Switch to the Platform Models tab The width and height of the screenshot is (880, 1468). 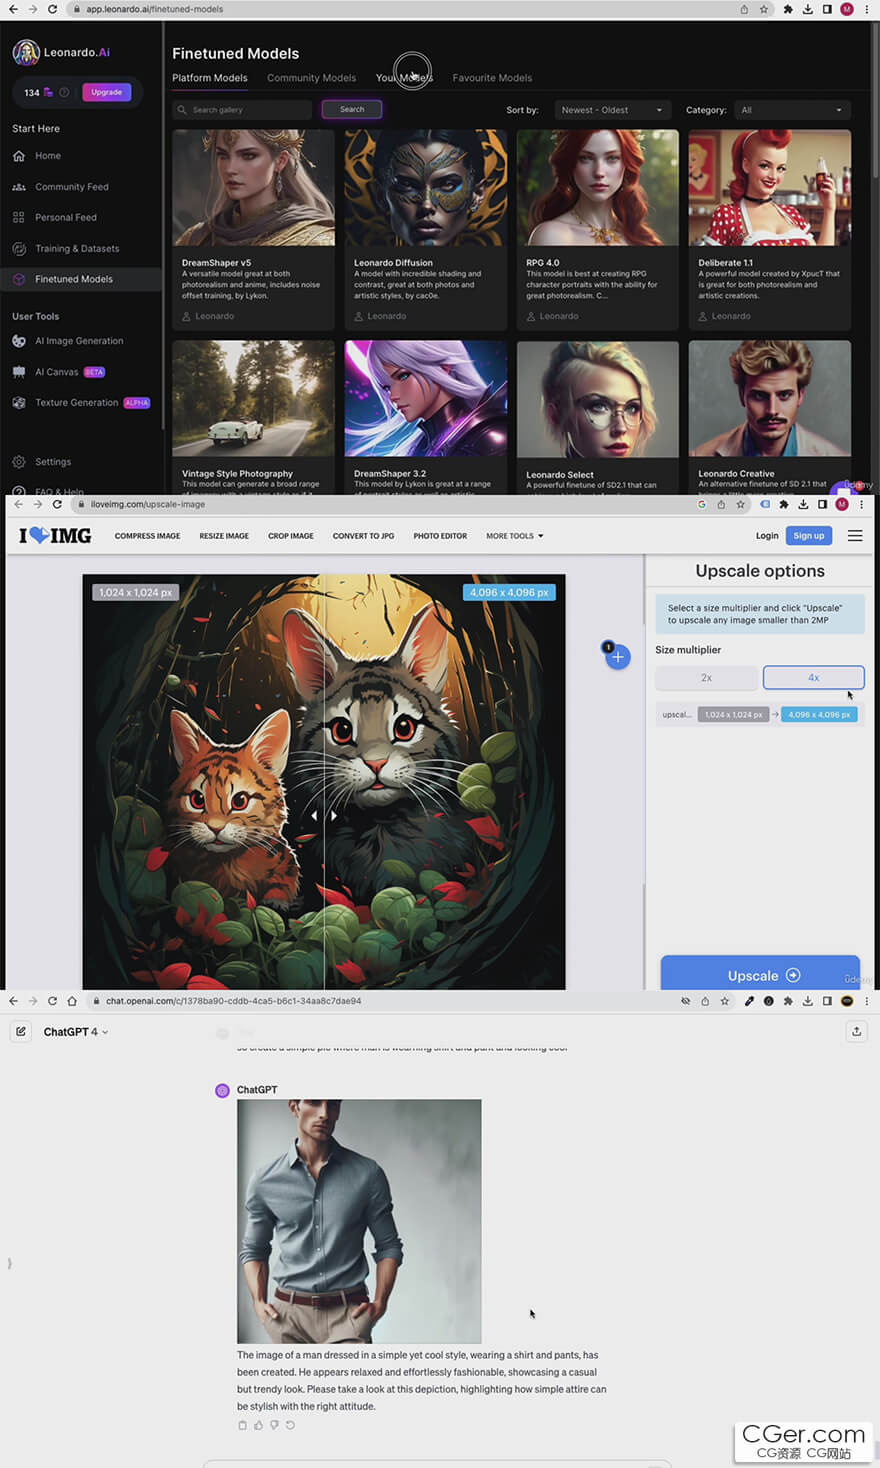(210, 78)
